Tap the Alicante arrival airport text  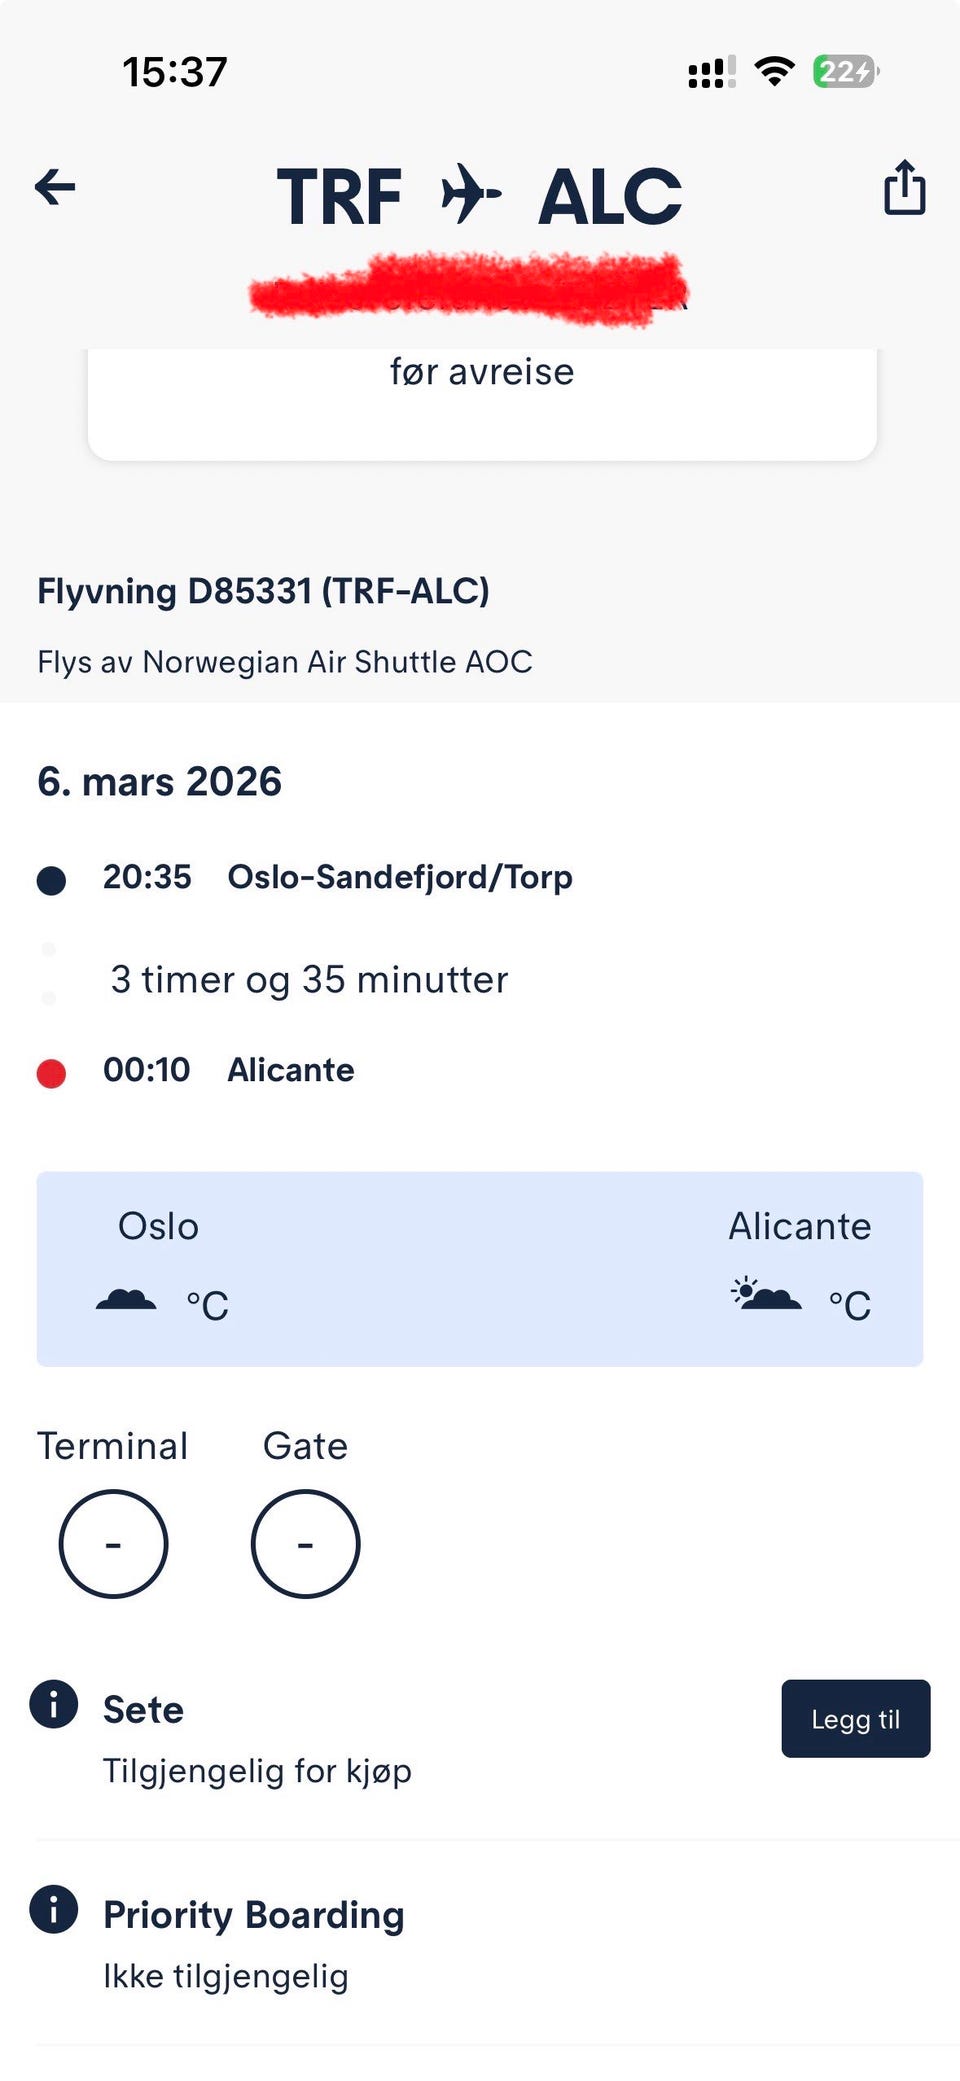pos(290,1070)
